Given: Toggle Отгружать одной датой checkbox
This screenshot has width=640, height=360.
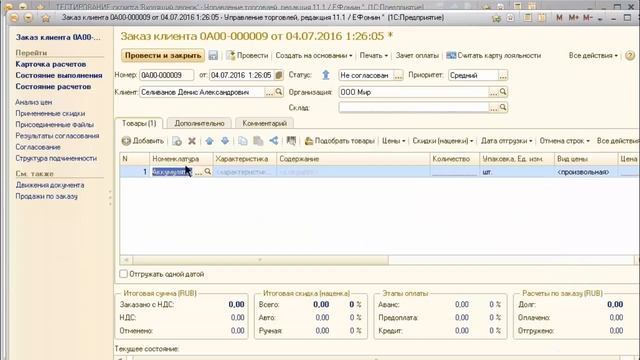Looking at the screenshot, I should (x=123, y=274).
